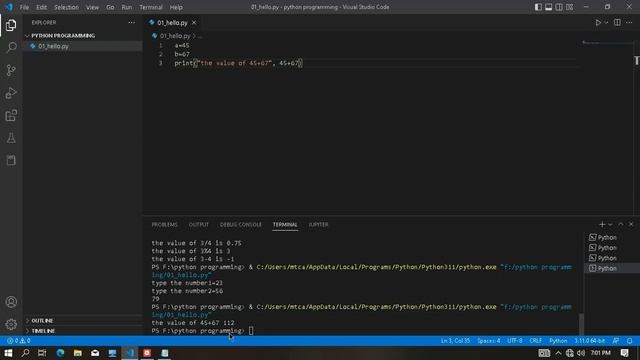Expand the OUTLINE section

pos(82,320)
